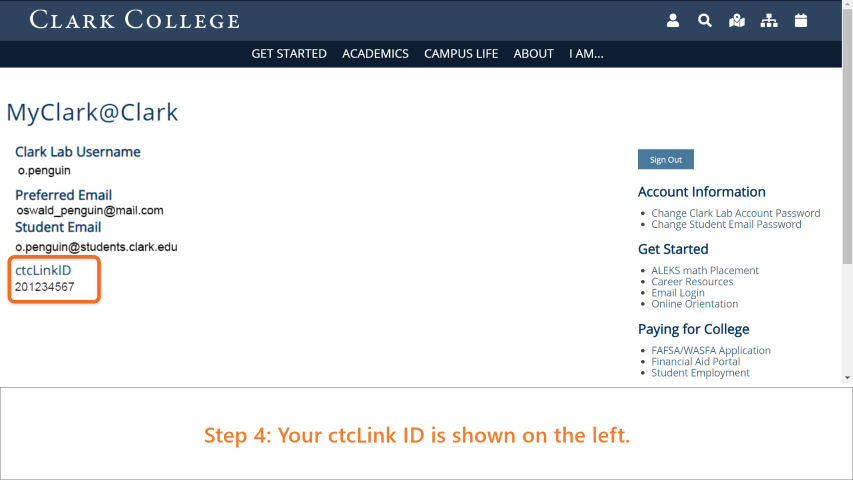
Task: Click the Sign Out button
Action: [x=665, y=159]
